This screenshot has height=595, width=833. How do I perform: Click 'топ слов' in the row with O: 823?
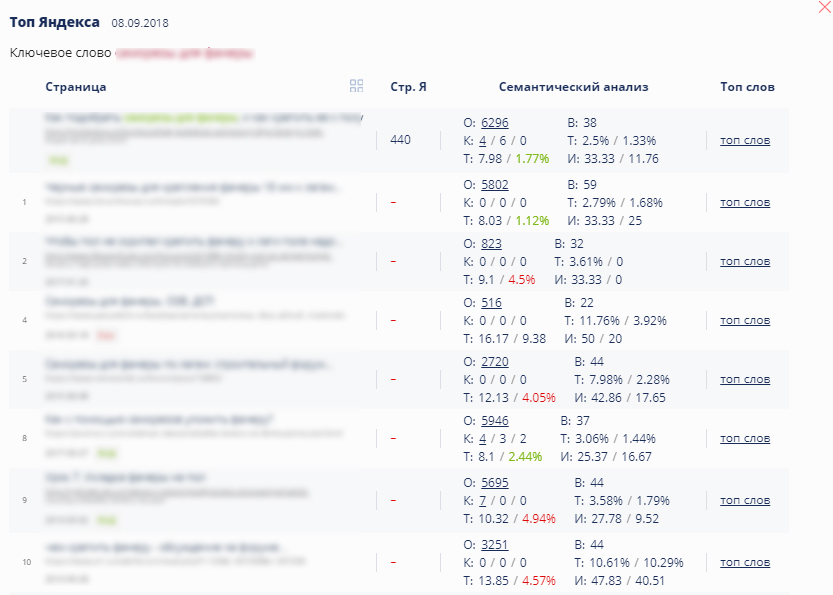click(745, 262)
